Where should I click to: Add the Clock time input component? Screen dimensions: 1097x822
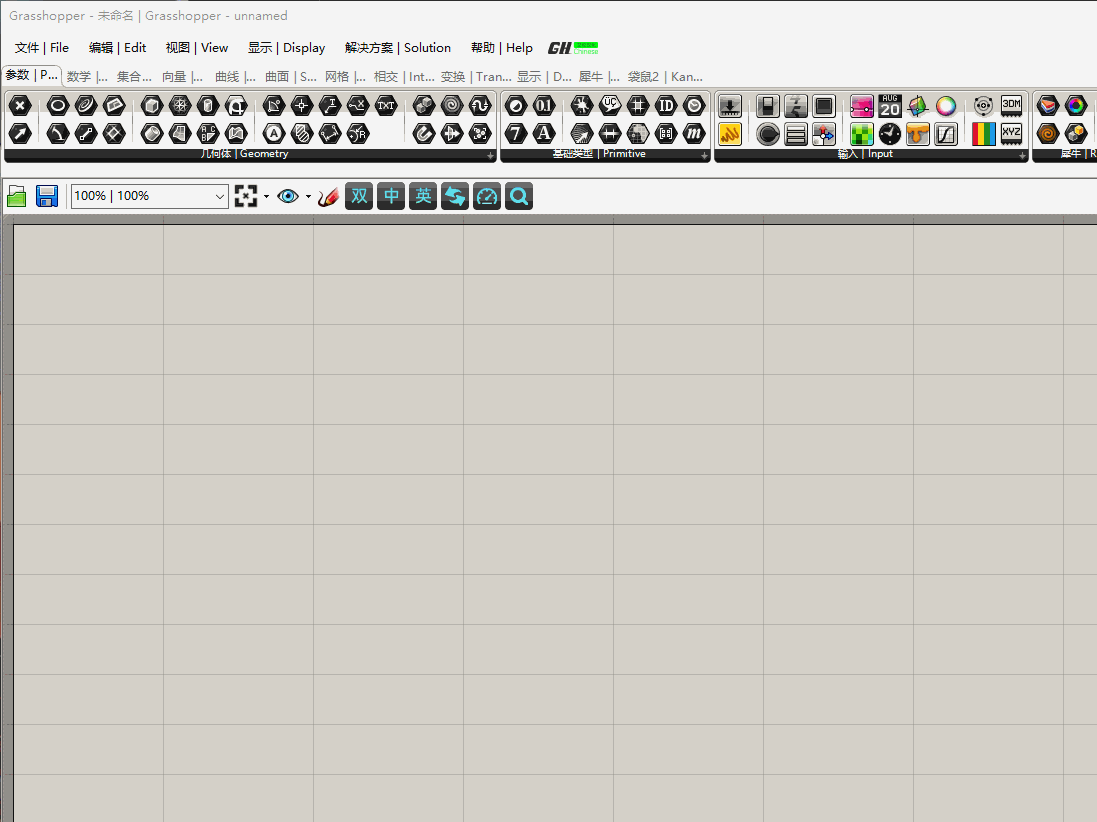pos(890,134)
